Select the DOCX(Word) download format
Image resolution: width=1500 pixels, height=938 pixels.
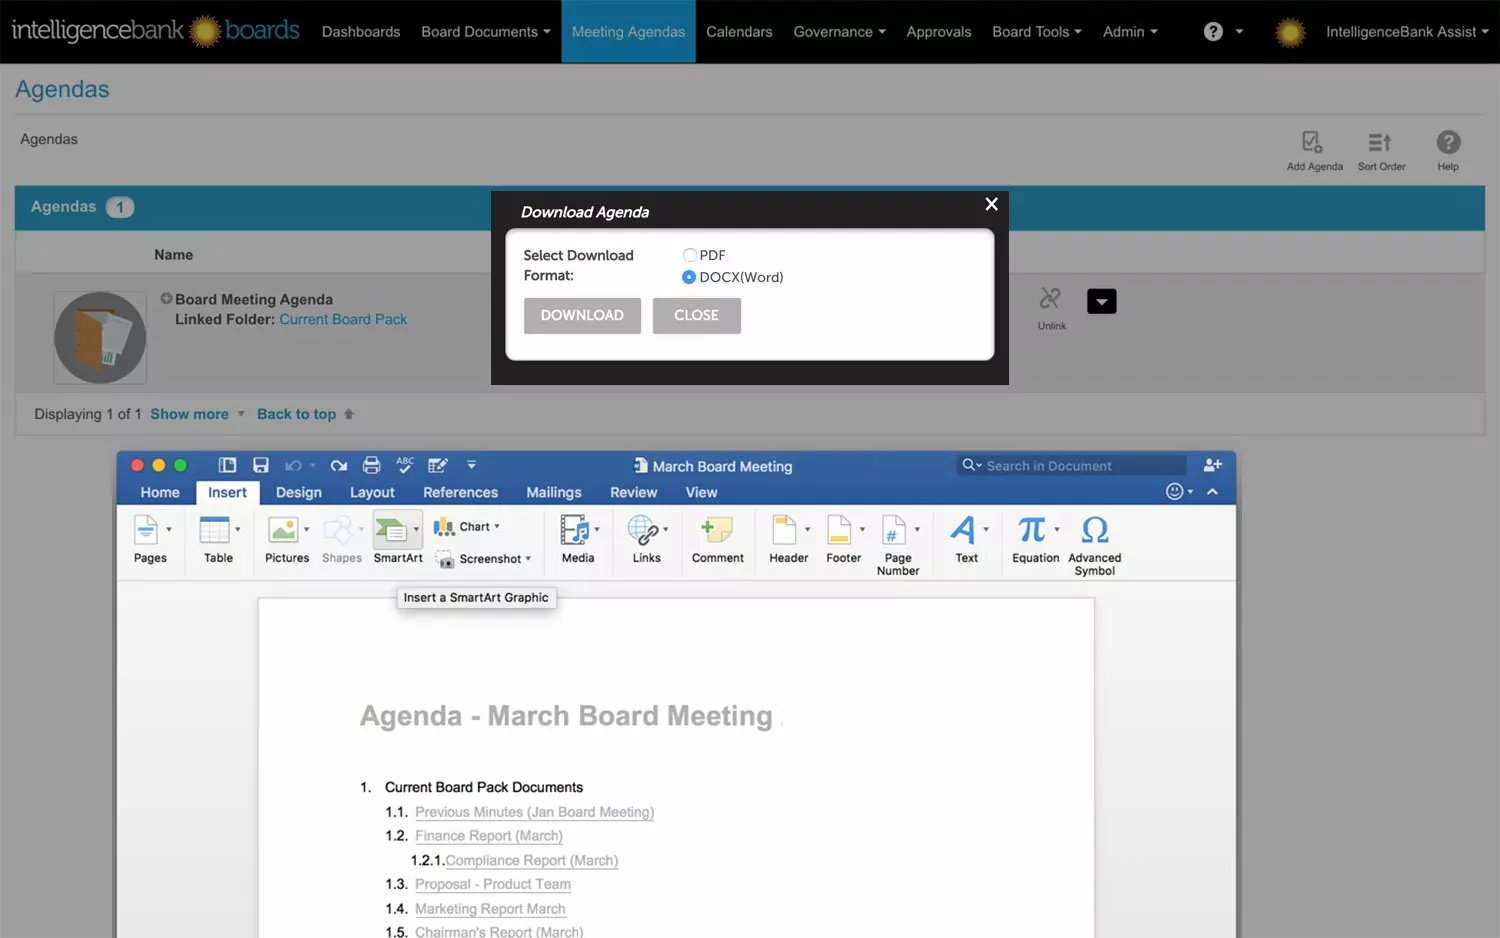[689, 277]
